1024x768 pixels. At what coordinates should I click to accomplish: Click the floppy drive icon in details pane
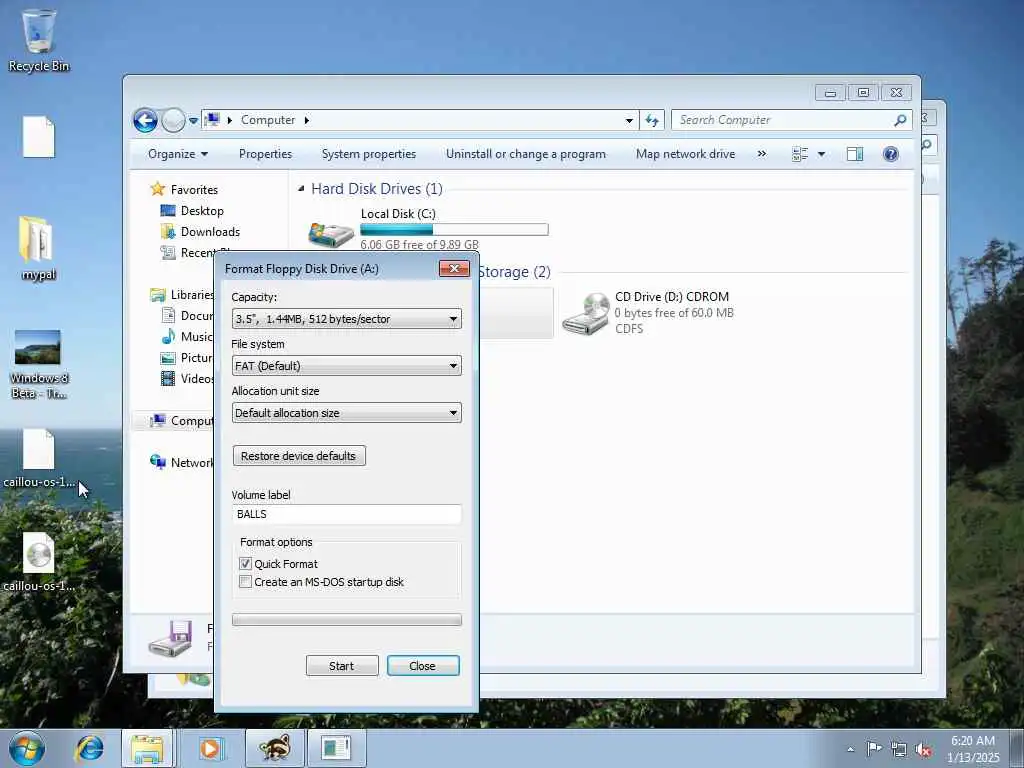pos(170,638)
